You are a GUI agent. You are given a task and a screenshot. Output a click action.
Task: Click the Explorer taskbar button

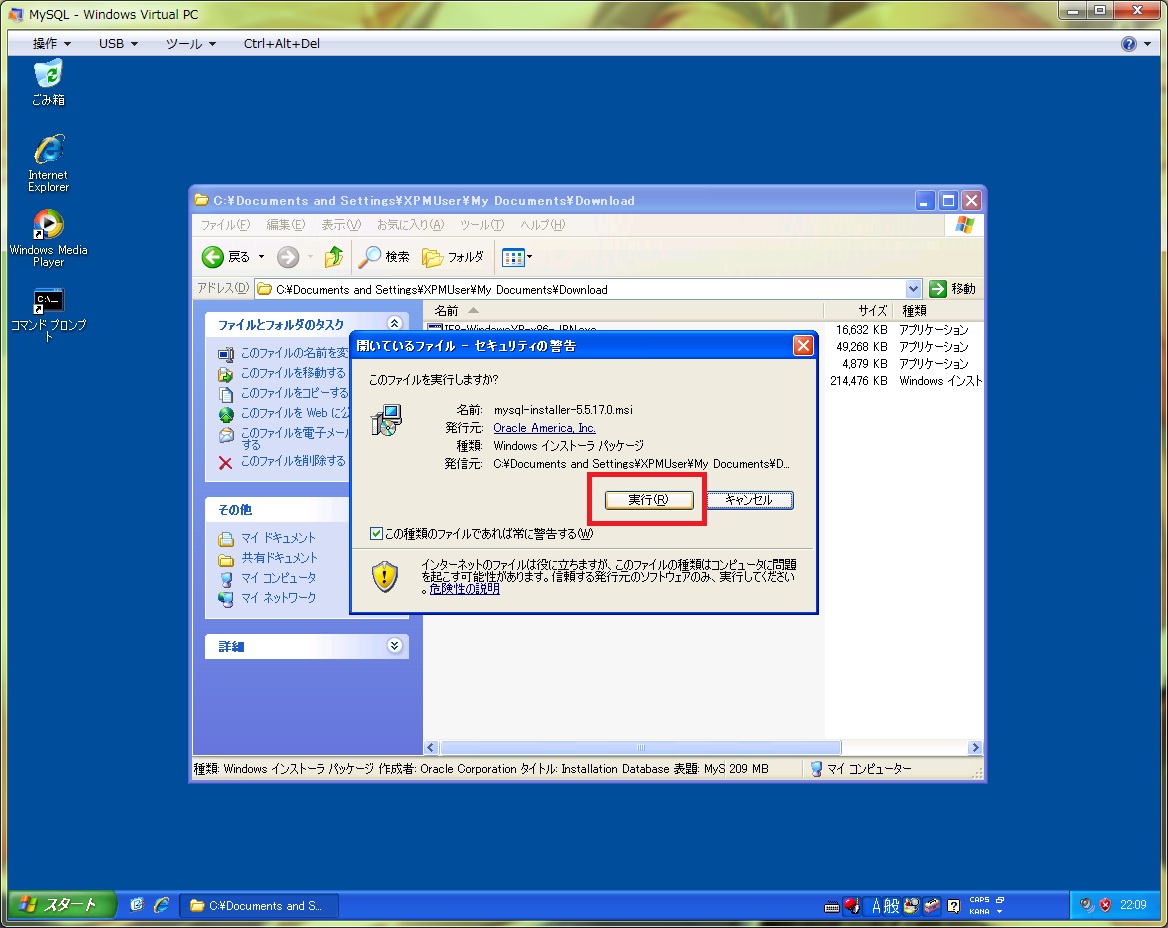[259, 906]
